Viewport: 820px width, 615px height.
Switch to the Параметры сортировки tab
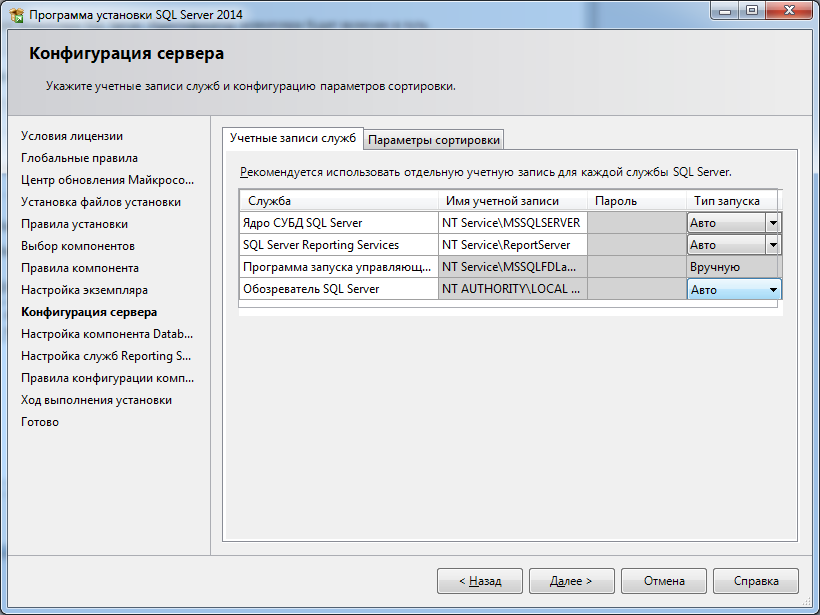[x=434, y=139]
